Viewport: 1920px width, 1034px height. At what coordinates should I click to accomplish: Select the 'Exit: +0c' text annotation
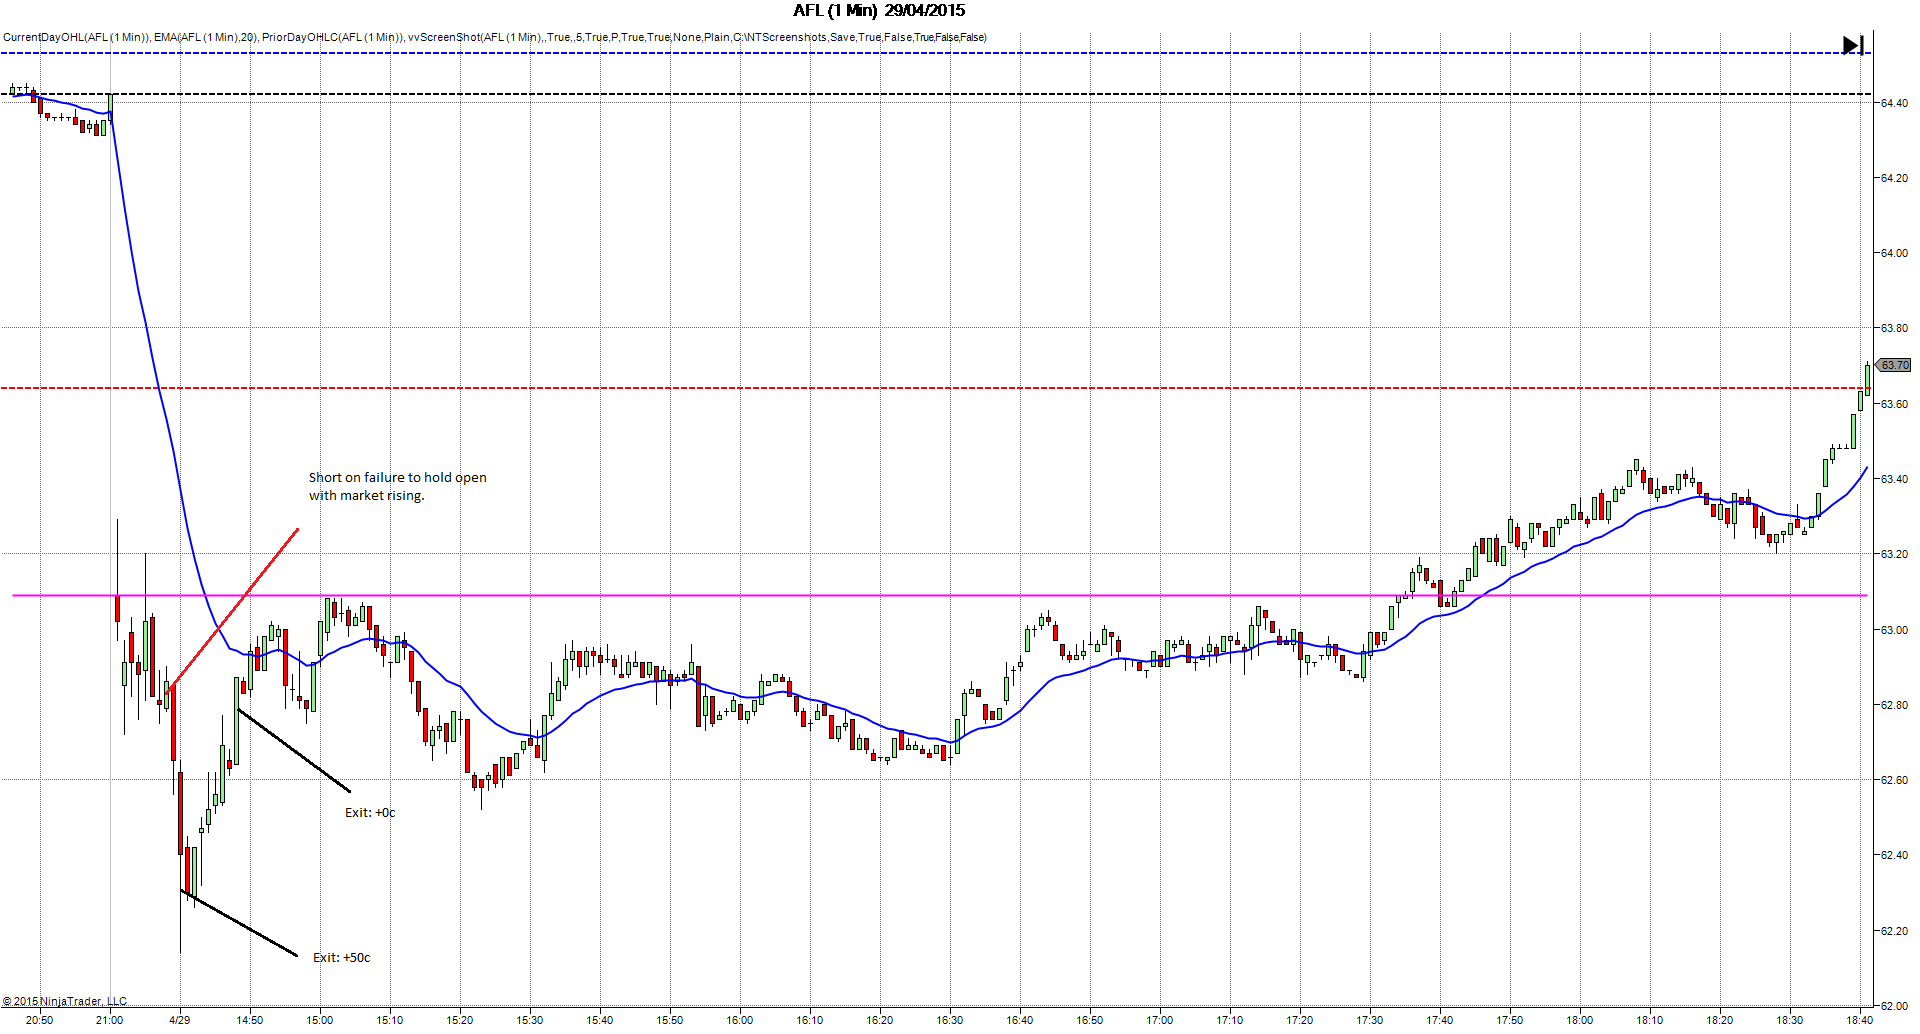point(370,813)
